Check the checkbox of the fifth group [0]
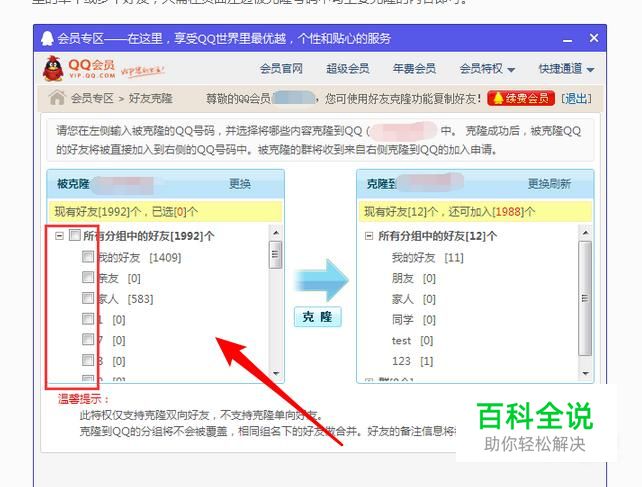 click(x=88, y=339)
